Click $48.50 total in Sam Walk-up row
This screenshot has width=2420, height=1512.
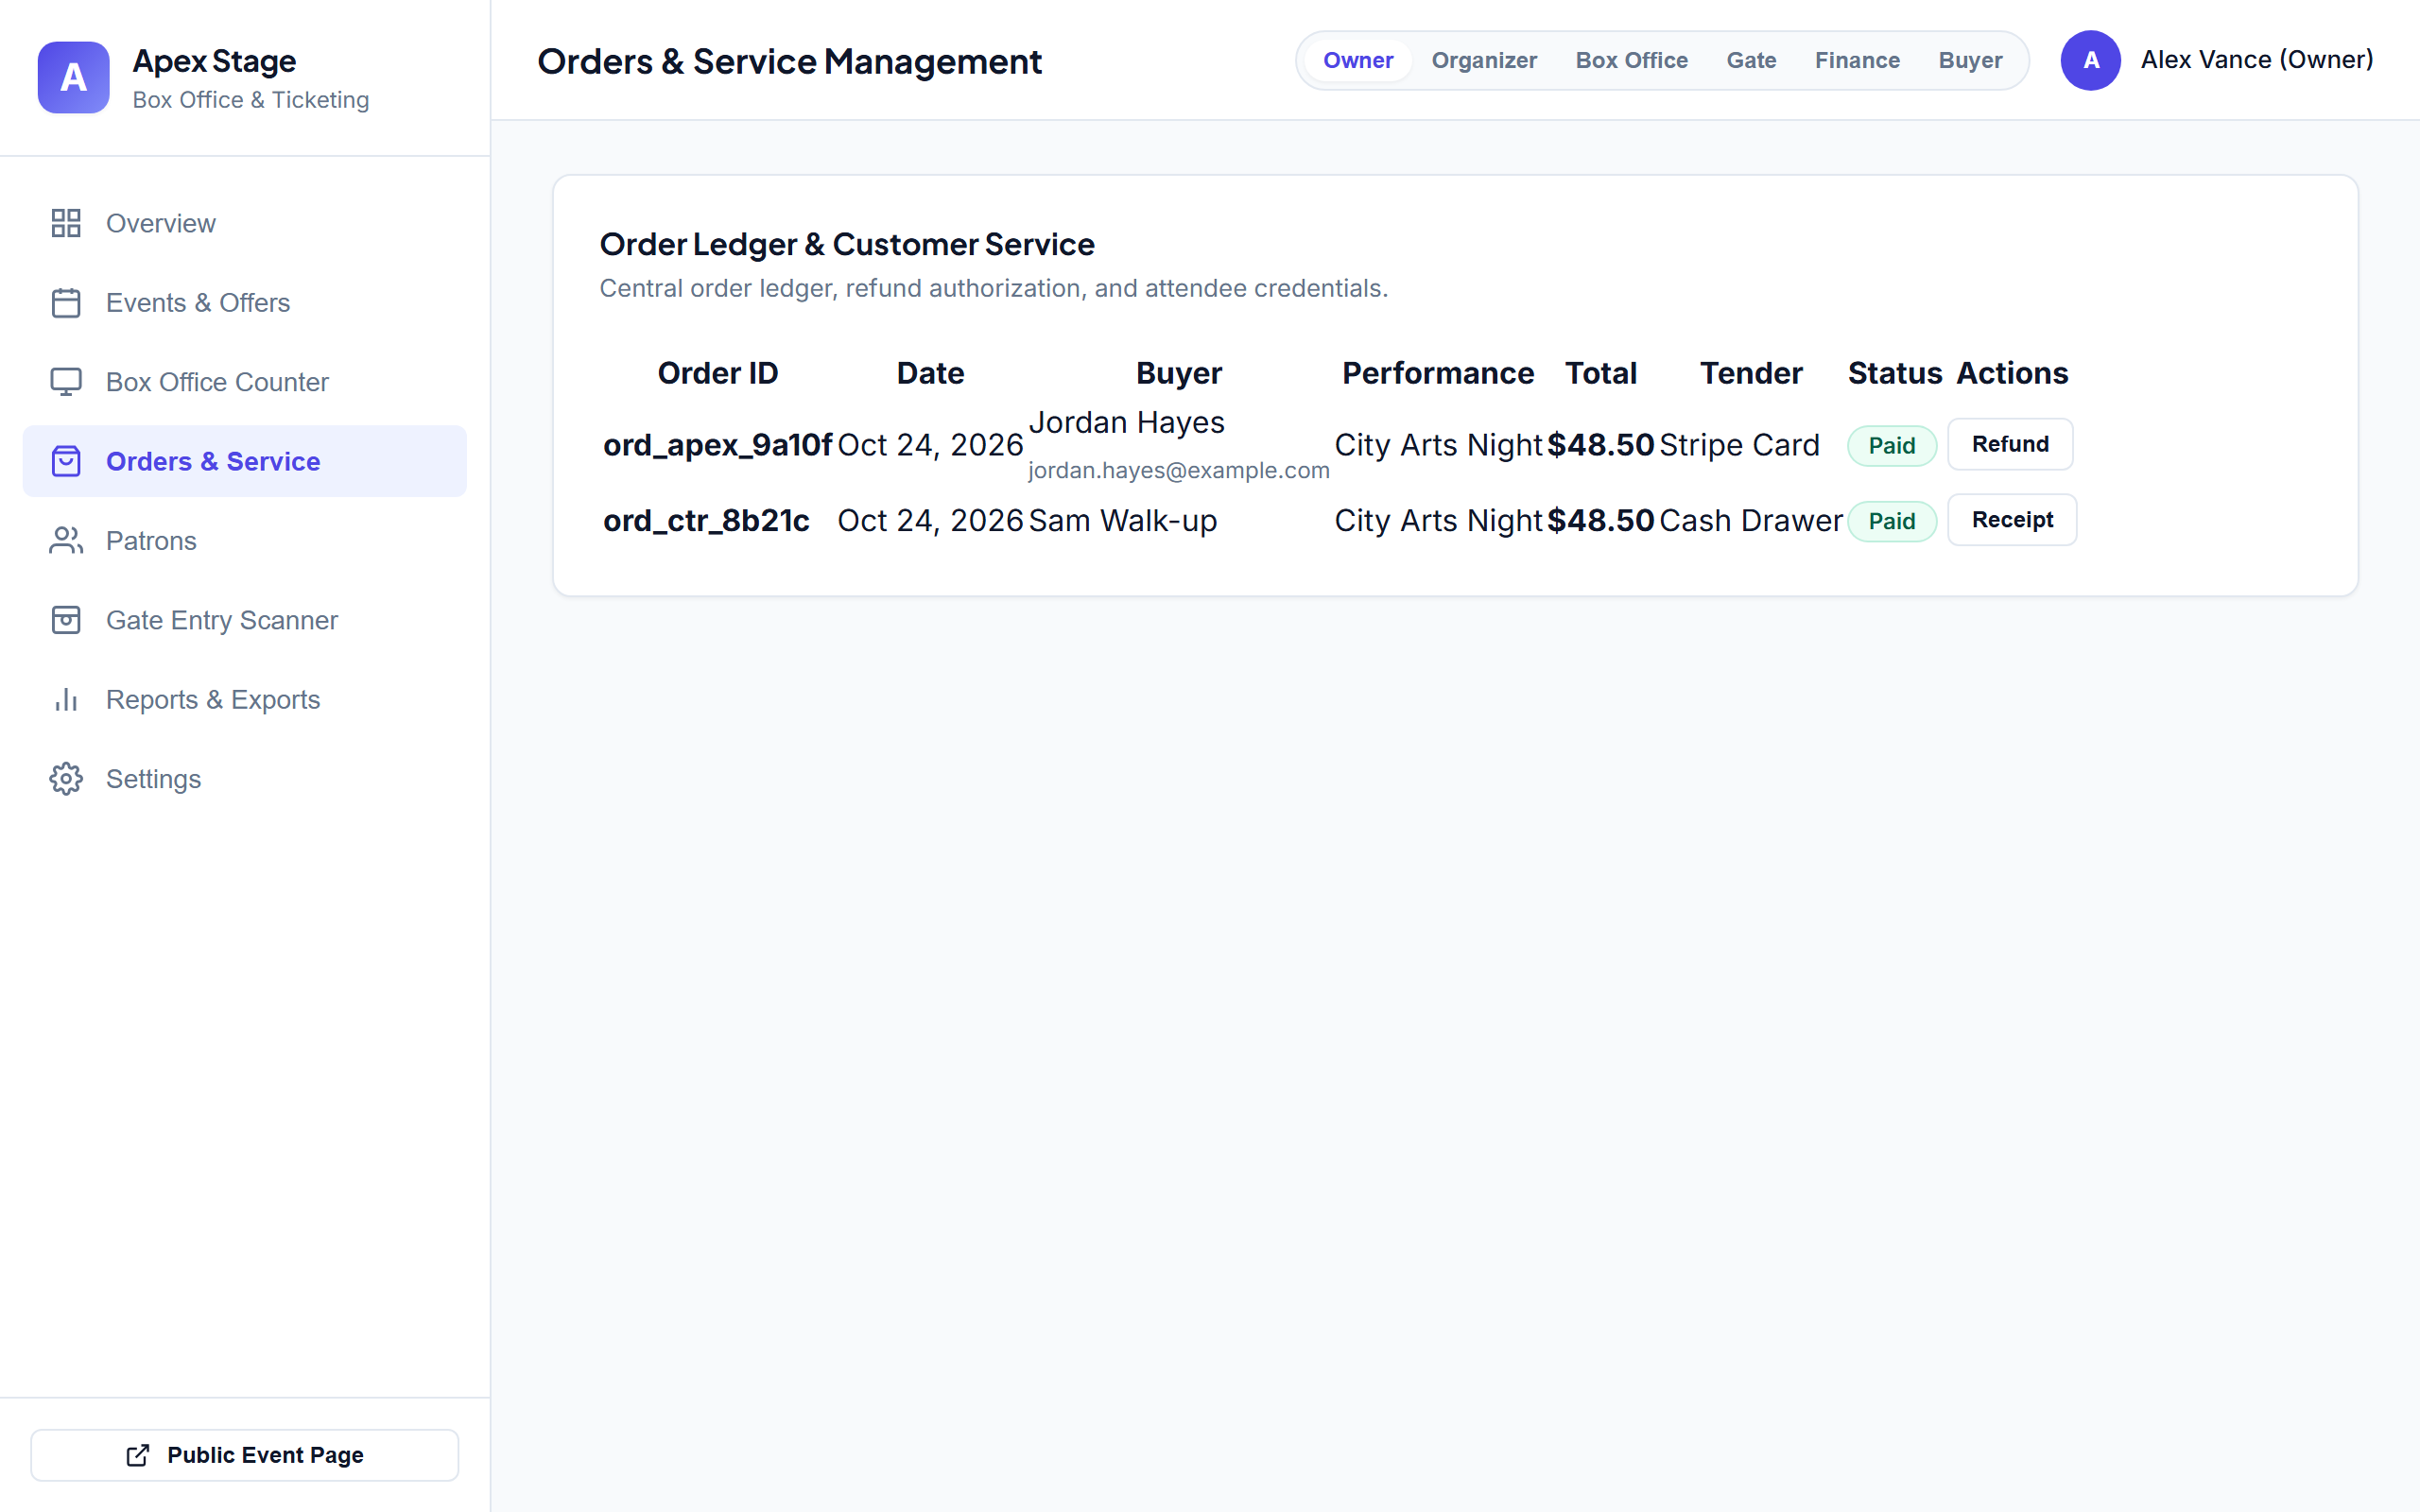(x=1600, y=521)
